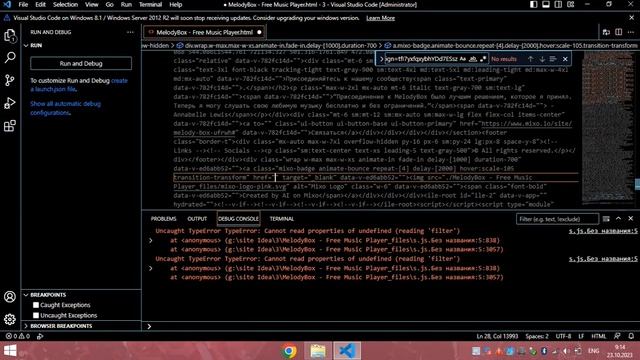The image size is (640, 360).
Task: Change the HTML language mode in the status bar
Action: coord(598,336)
